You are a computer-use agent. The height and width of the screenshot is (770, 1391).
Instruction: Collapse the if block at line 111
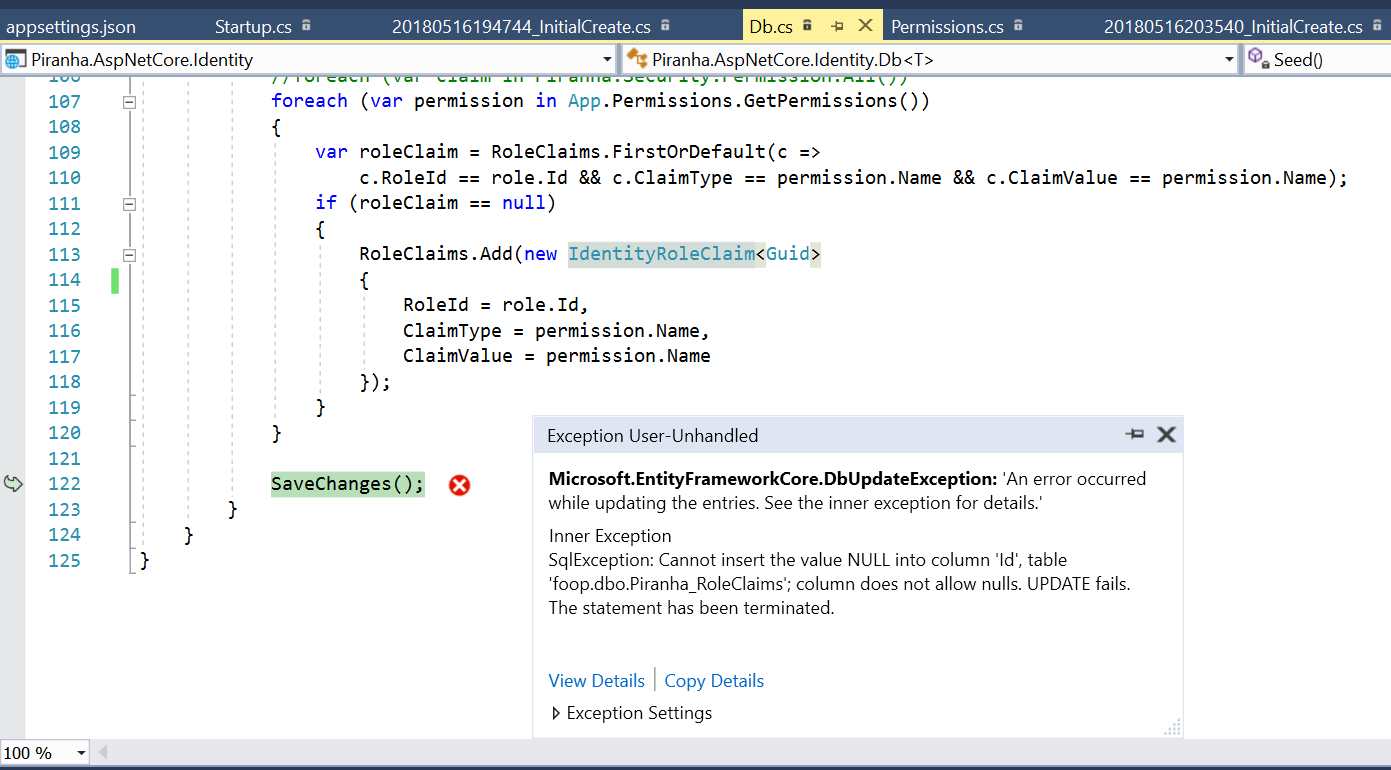129,203
